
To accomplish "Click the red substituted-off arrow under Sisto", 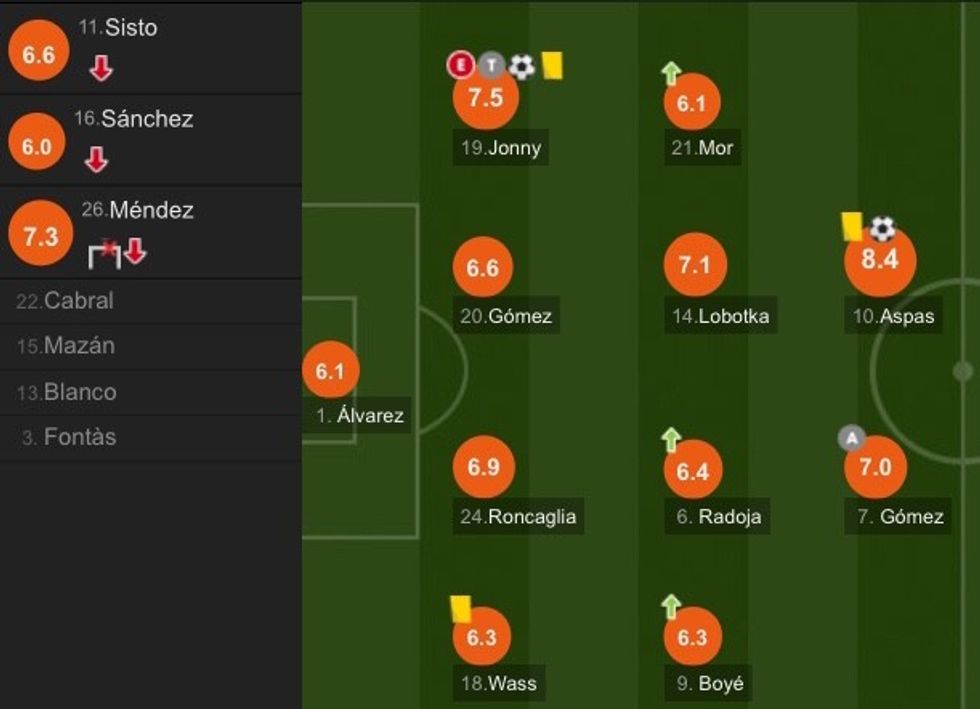I will [x=101, y=68].
